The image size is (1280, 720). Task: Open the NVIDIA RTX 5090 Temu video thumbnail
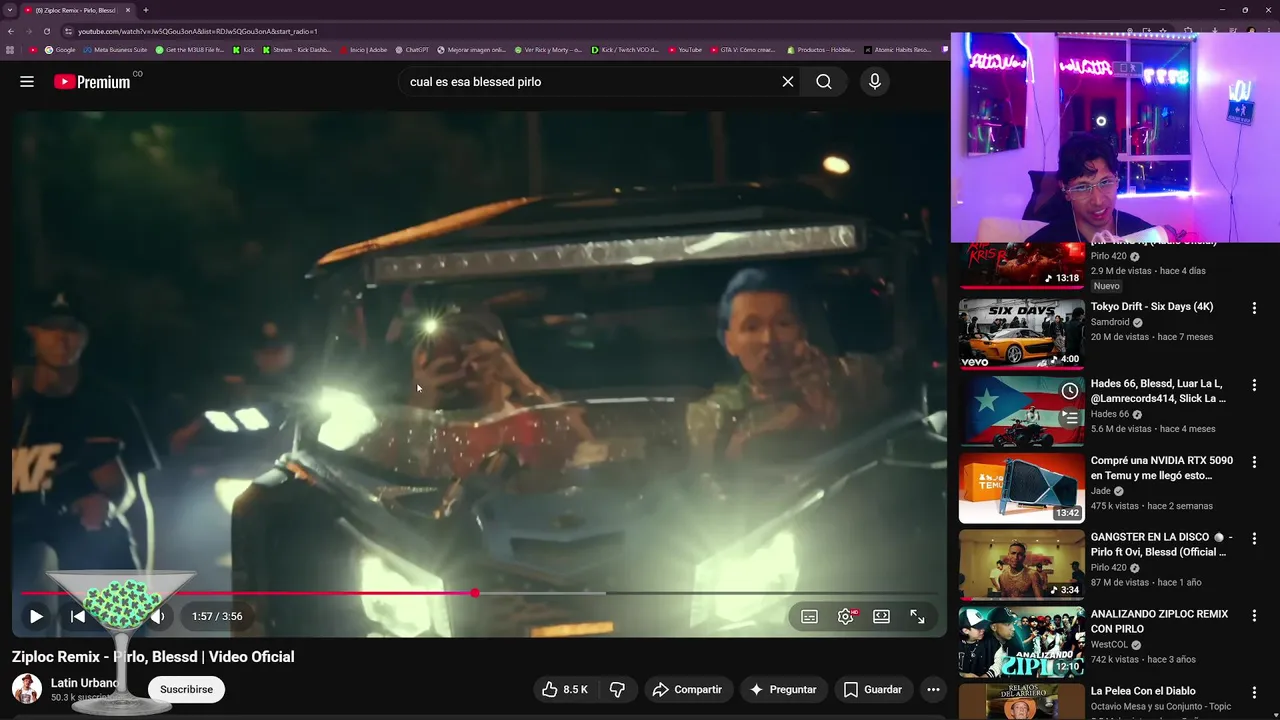(1021, 488)
